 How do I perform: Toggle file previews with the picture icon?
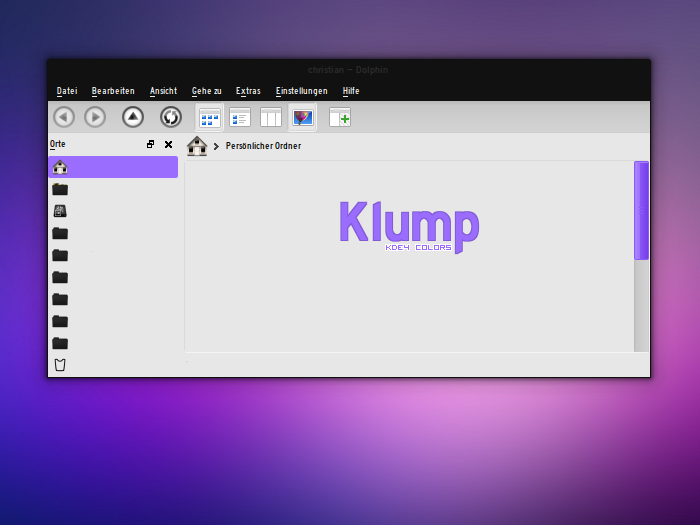(303, 117)
